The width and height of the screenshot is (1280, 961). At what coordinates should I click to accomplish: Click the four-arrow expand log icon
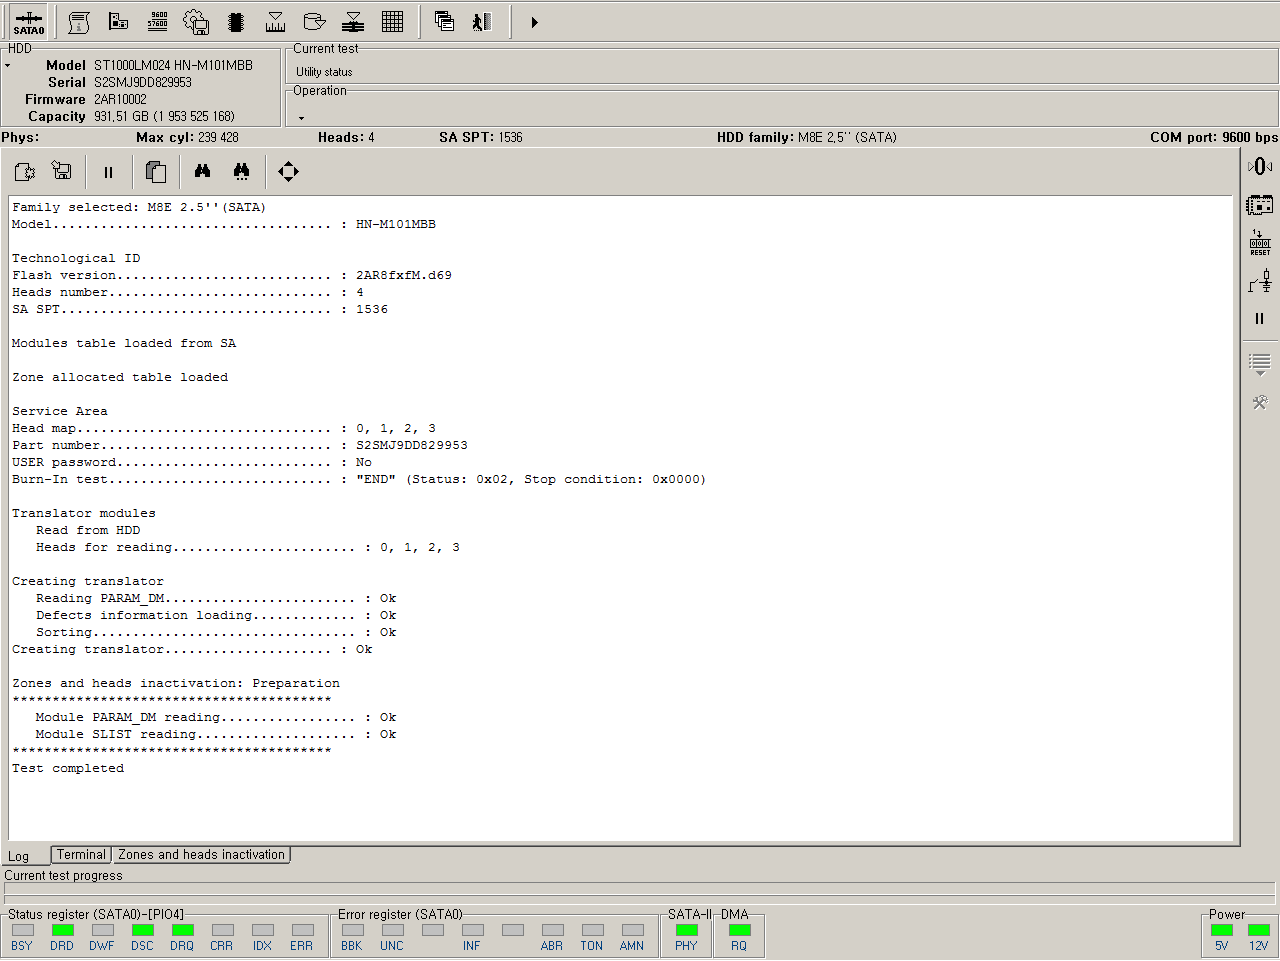288,172
